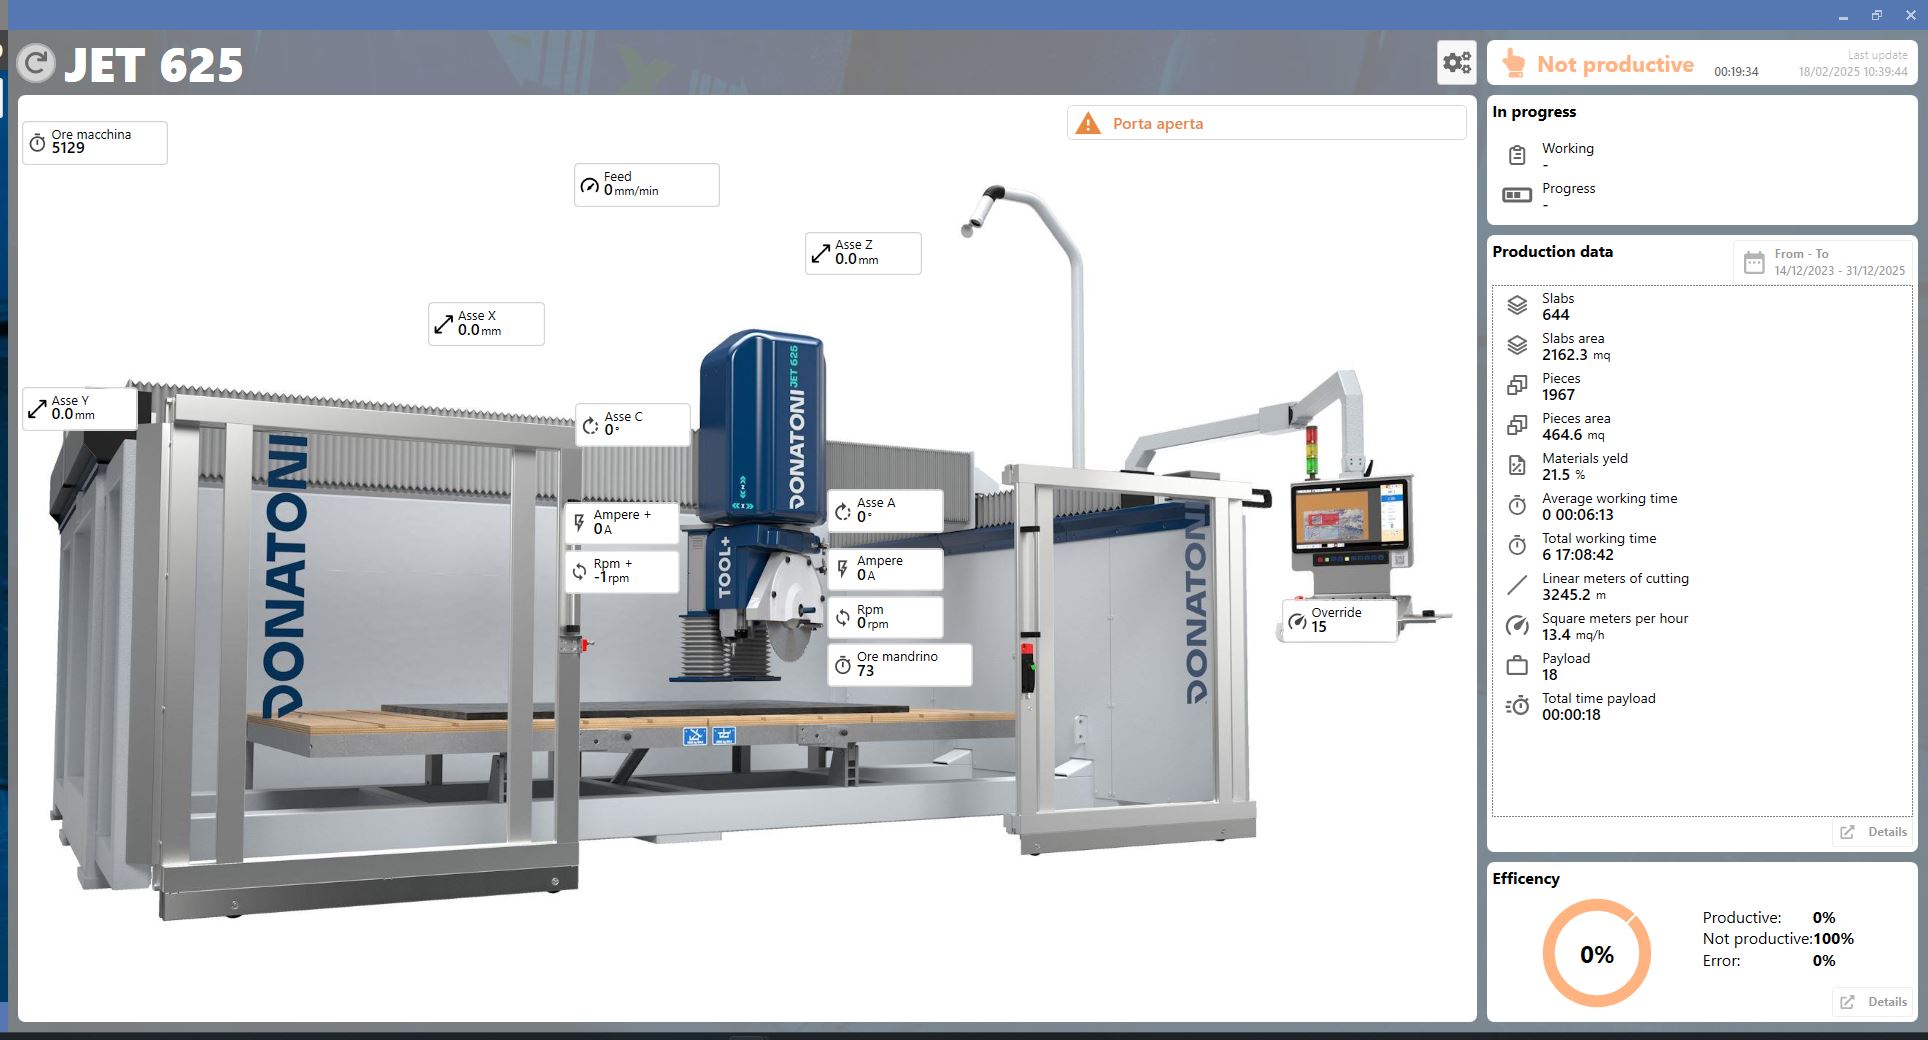Click the Ore macchina clock icon
Screen dimensions: 1928x1040
click(37, 142)
